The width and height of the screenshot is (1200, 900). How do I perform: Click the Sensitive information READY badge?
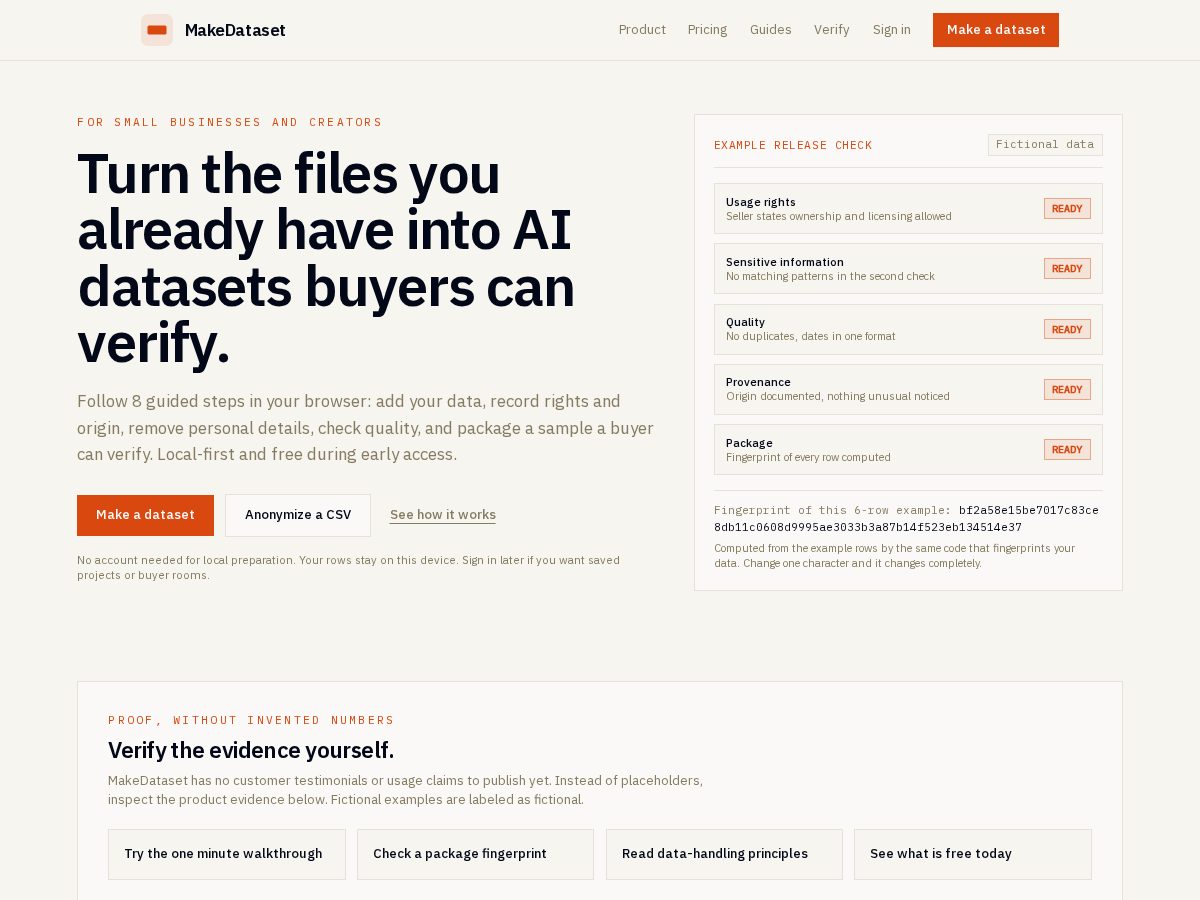click(1067, 269)
